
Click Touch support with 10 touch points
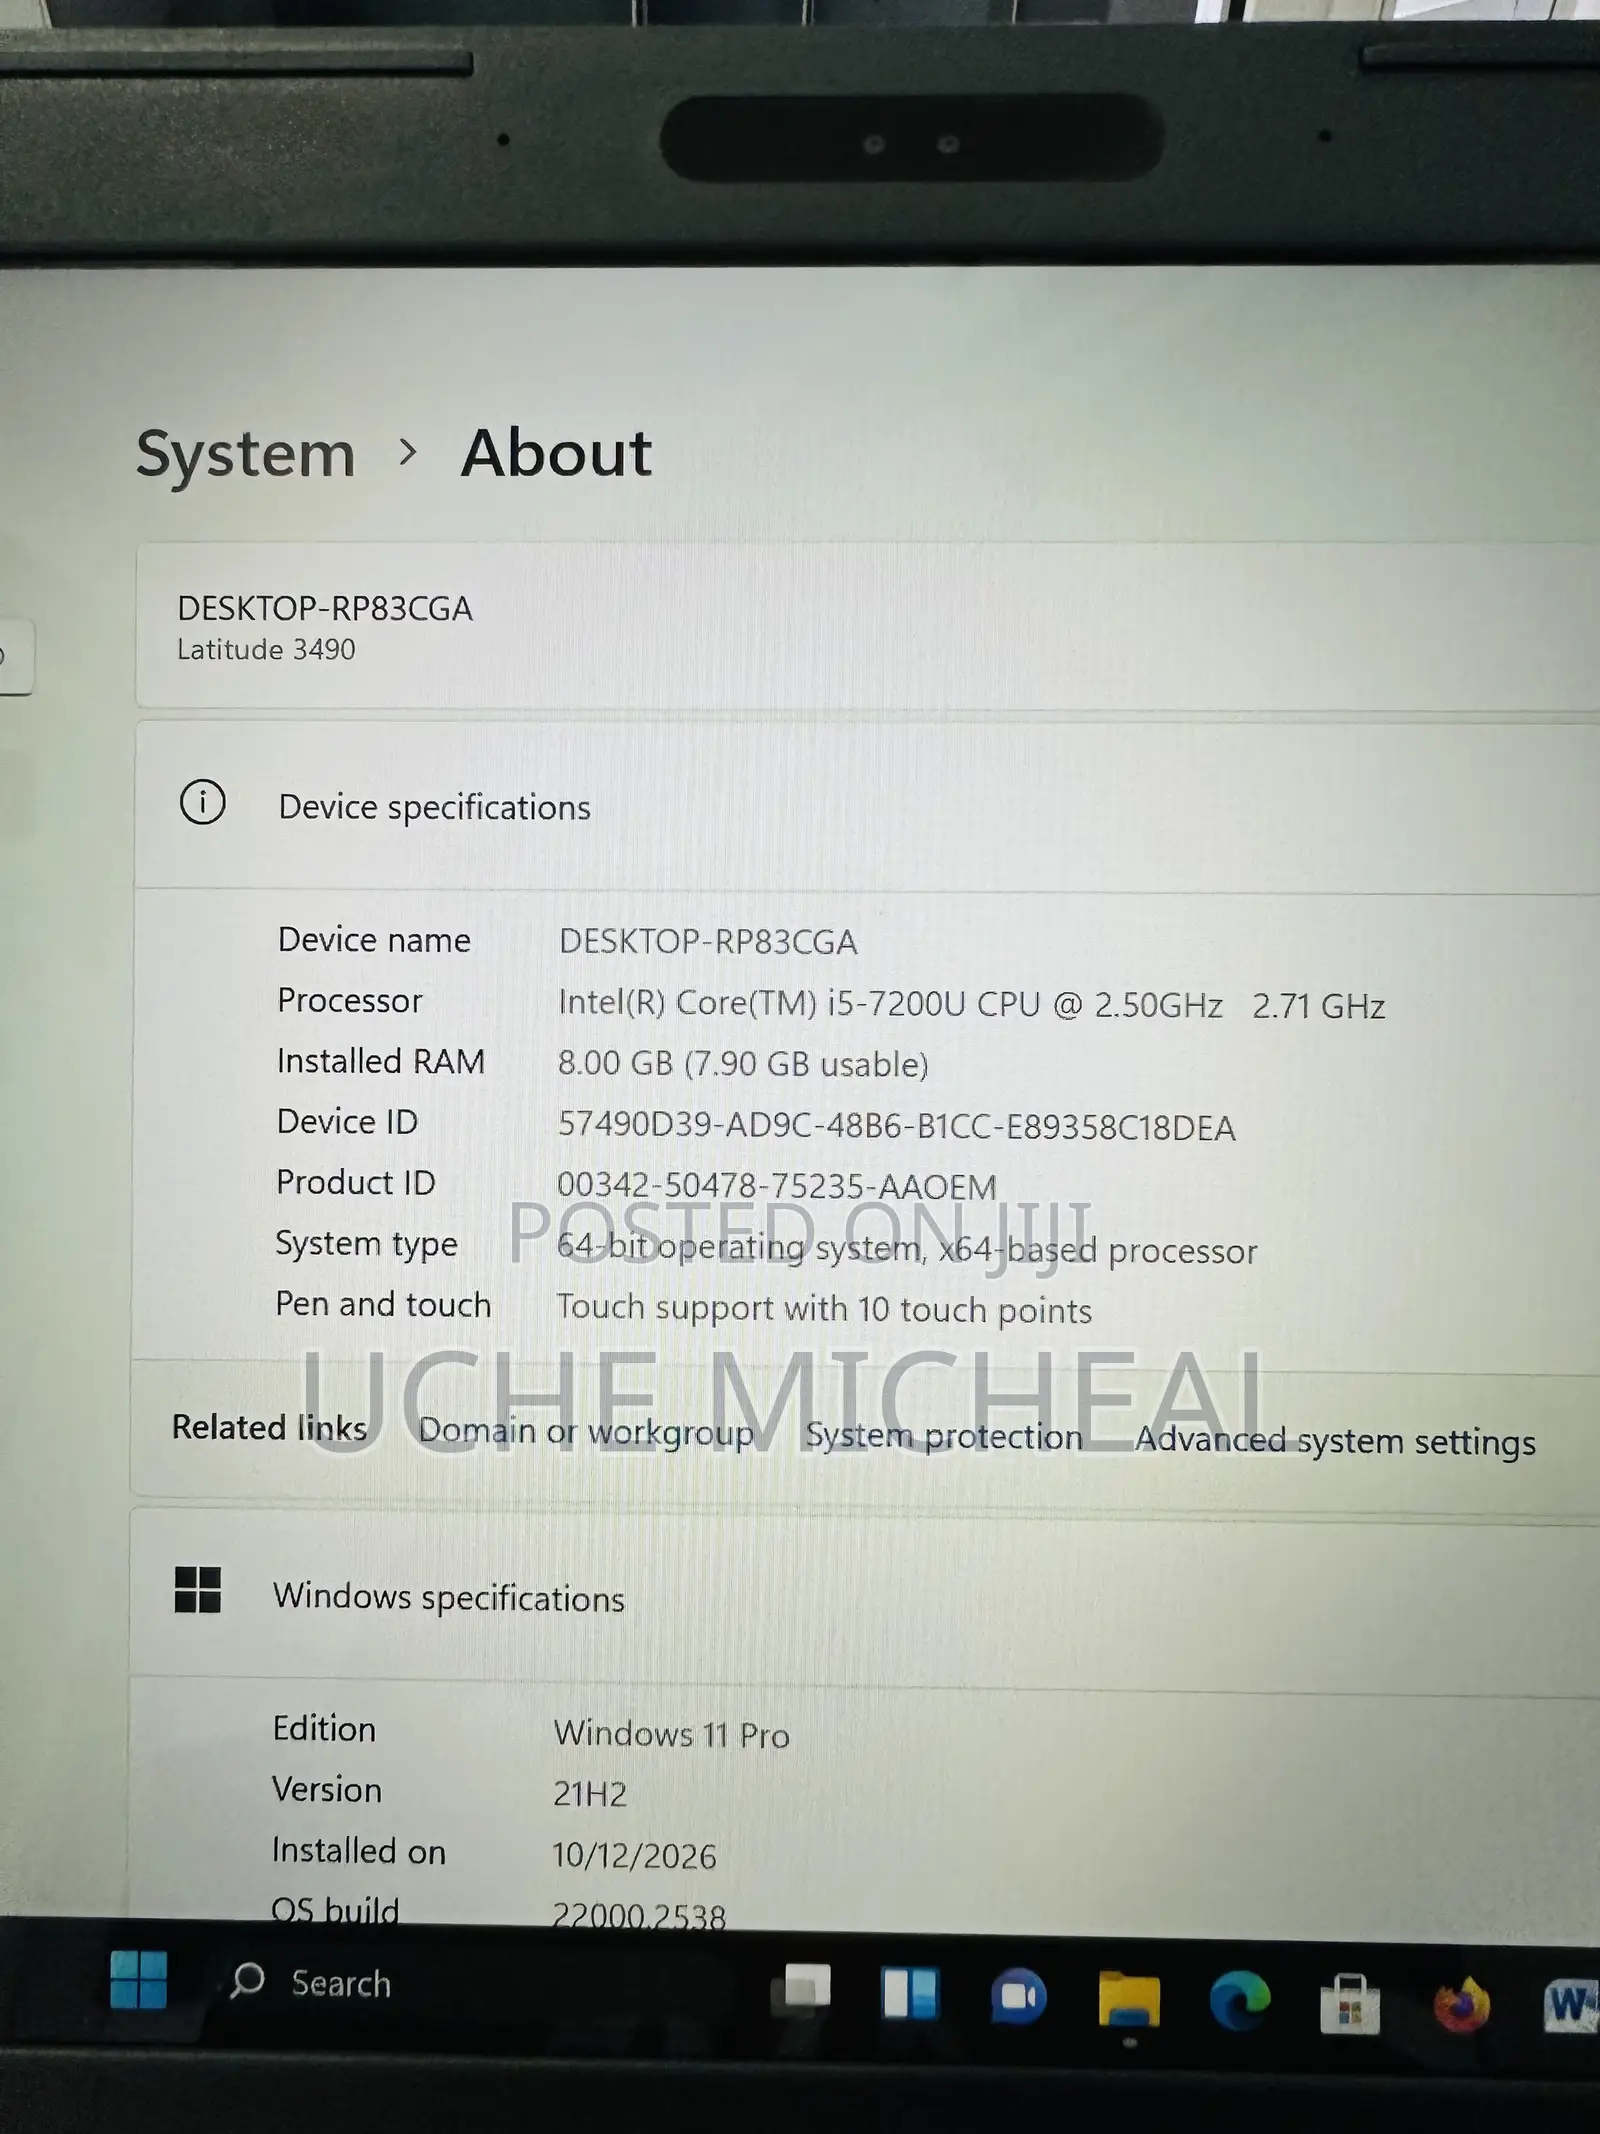tap(824, 1309)
